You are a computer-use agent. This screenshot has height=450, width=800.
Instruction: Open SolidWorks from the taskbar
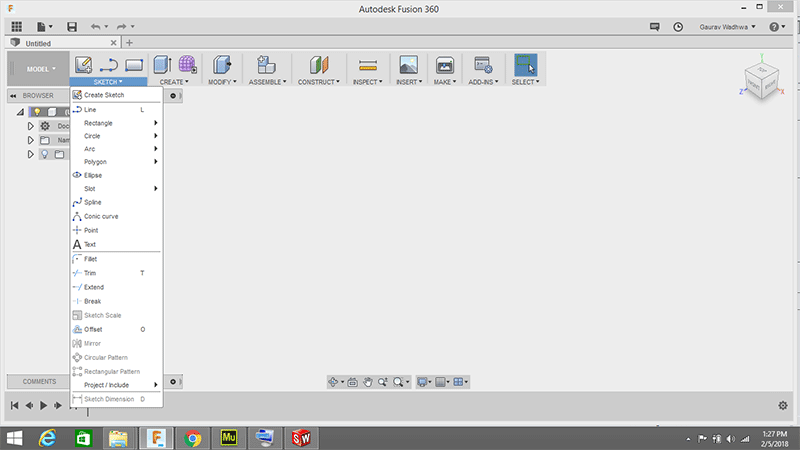301,438
